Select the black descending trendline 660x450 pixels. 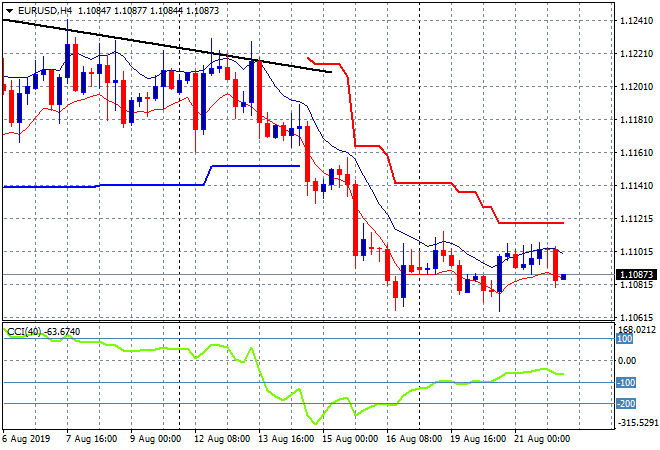point(167,46)
